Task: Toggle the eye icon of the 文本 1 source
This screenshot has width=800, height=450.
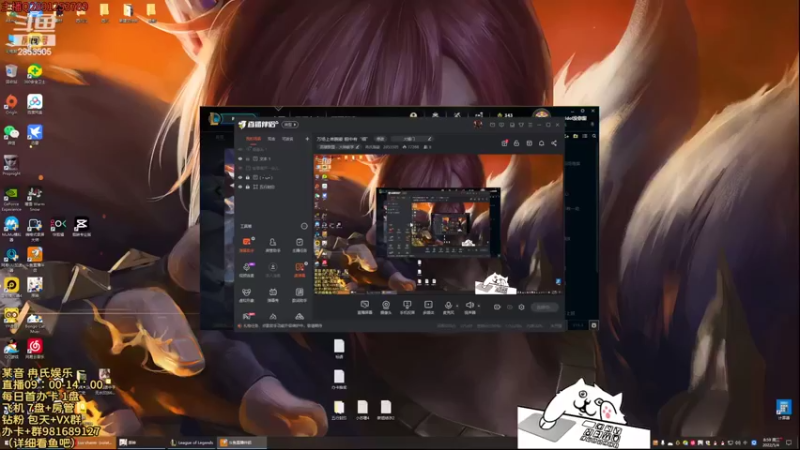Action: (x=240, y=159)
